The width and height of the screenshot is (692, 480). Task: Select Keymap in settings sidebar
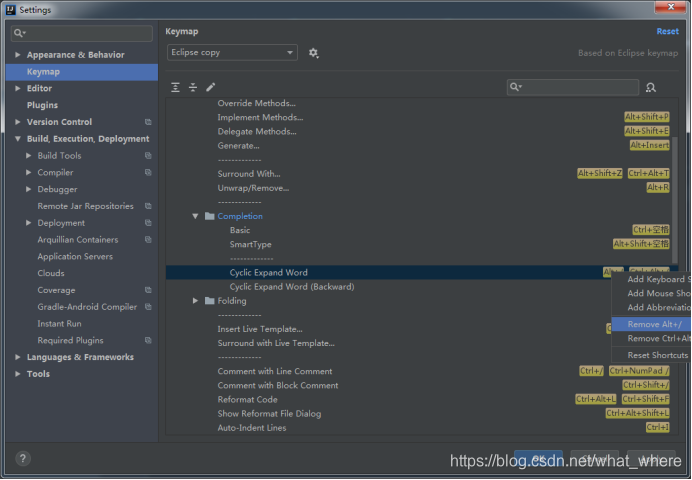coord(82,72)
